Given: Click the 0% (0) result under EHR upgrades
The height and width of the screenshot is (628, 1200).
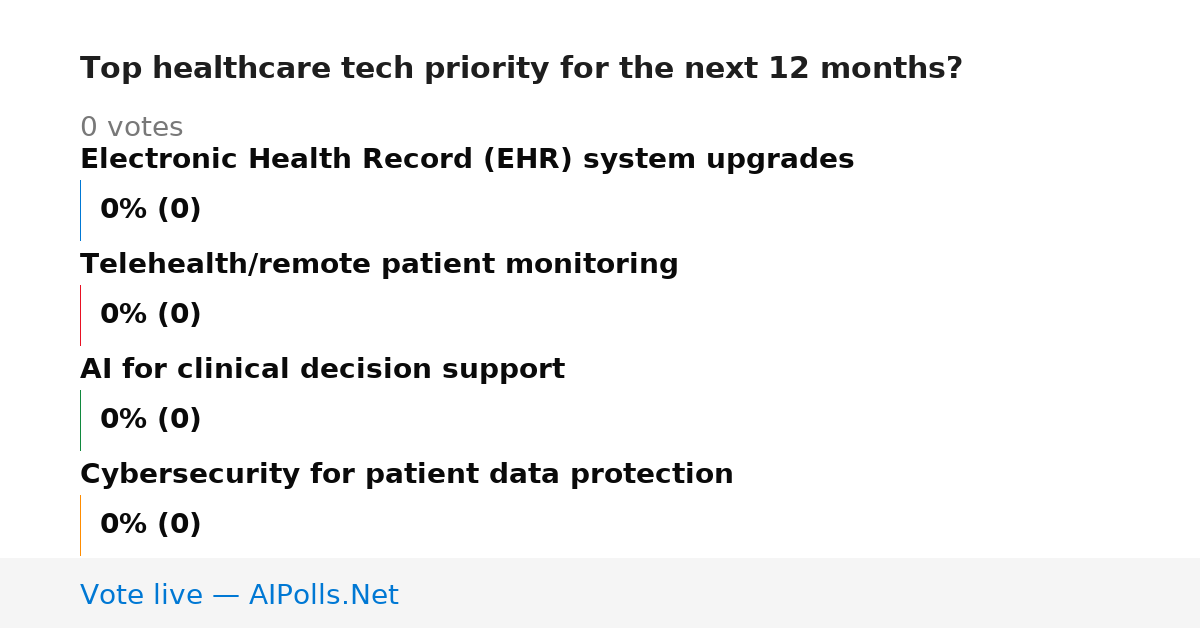Looking at the screenshot, I should click(151, 210).
